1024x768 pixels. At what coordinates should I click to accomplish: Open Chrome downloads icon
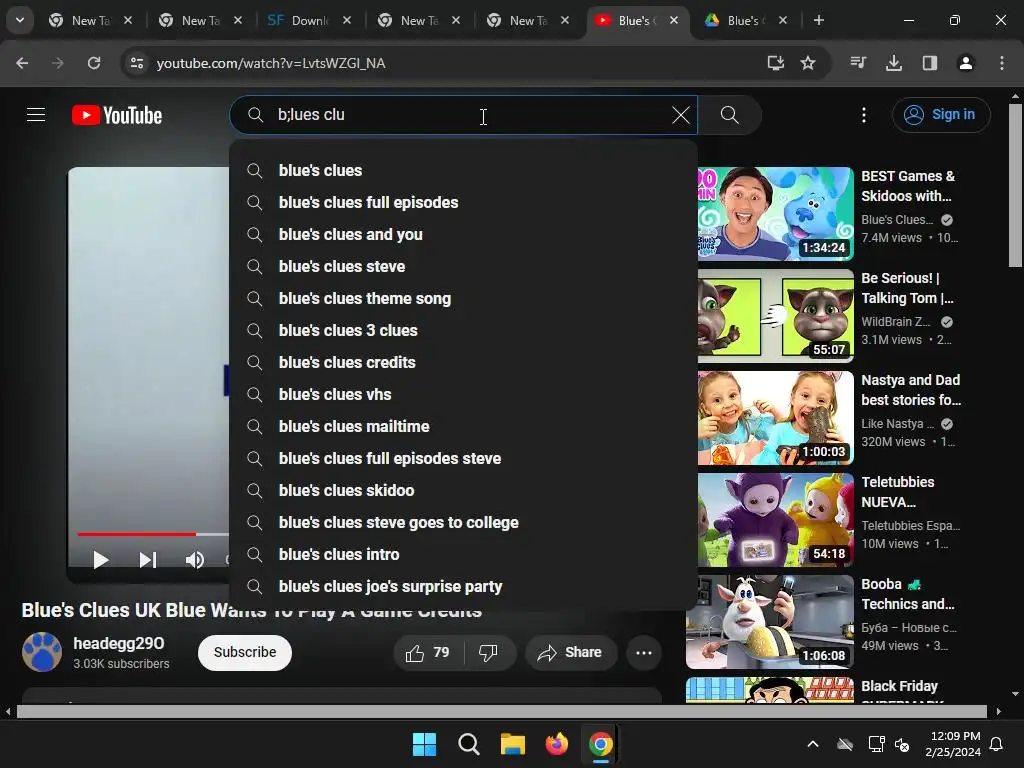pyautogui.click(x=894, y=63)
